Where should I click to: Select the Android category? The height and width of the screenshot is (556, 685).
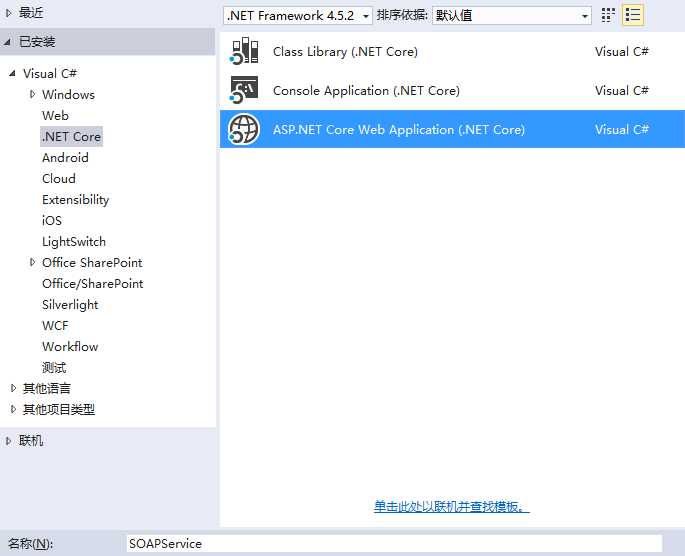point(65,157)
